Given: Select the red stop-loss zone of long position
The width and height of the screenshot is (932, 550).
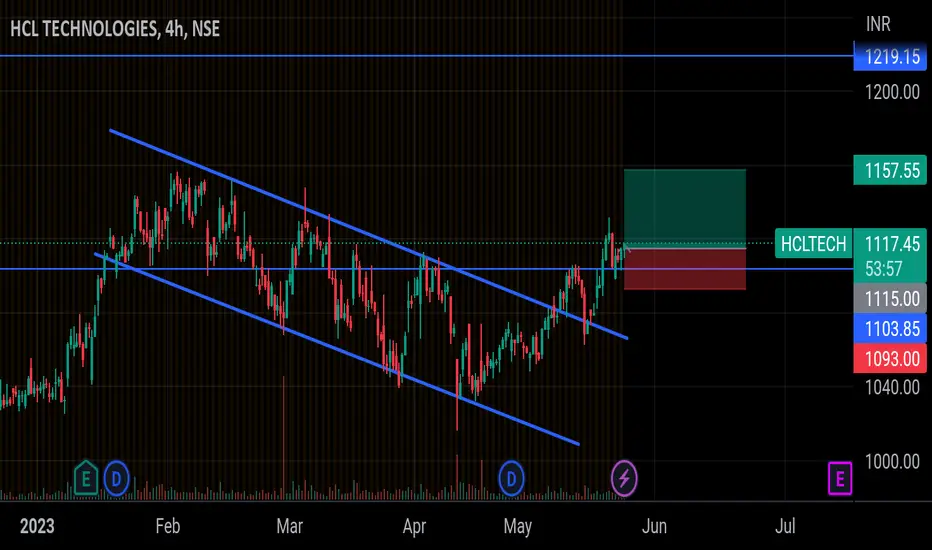Looking at the screenshot, I should 685,269.
